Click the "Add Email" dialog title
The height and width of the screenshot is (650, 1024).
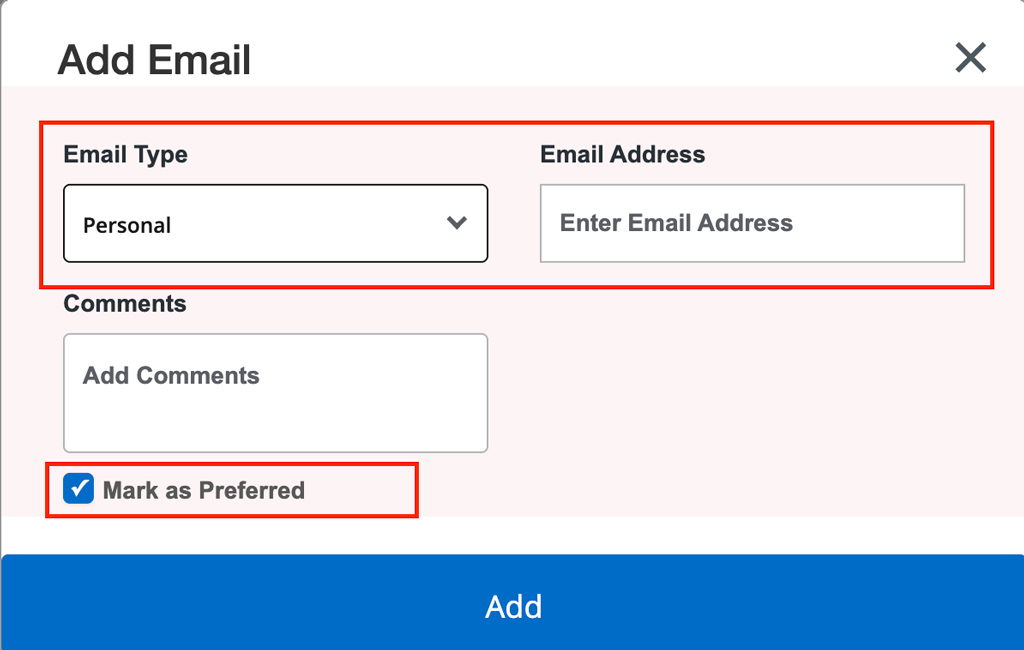pos(154,61)
